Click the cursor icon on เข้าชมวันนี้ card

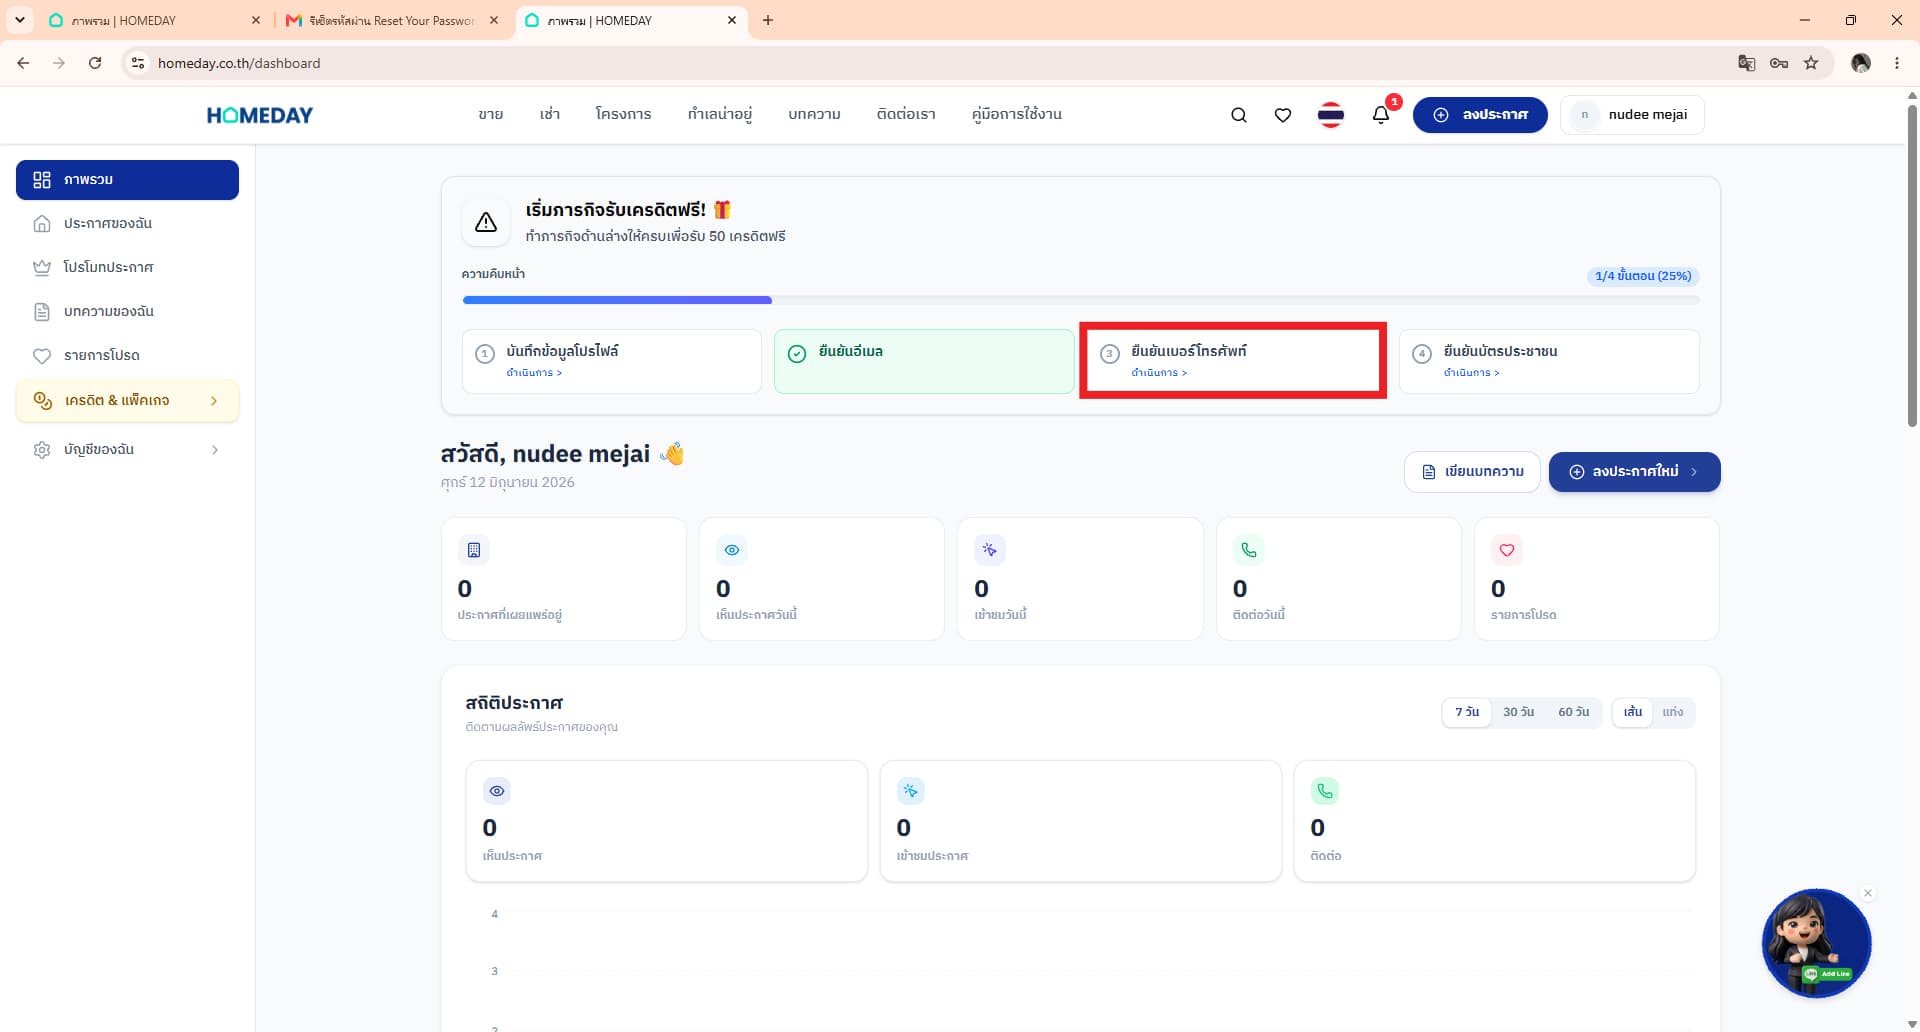click(990, 550)
